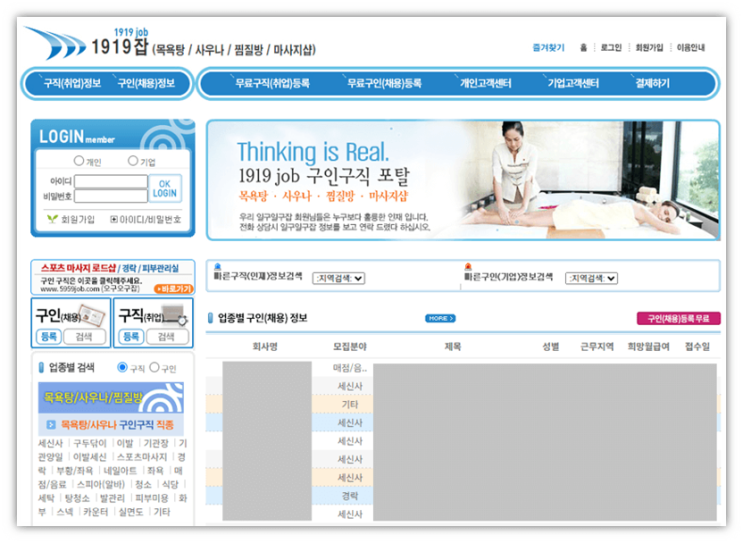Click 청소 category link
743x543 pixels.
point(143,484)
